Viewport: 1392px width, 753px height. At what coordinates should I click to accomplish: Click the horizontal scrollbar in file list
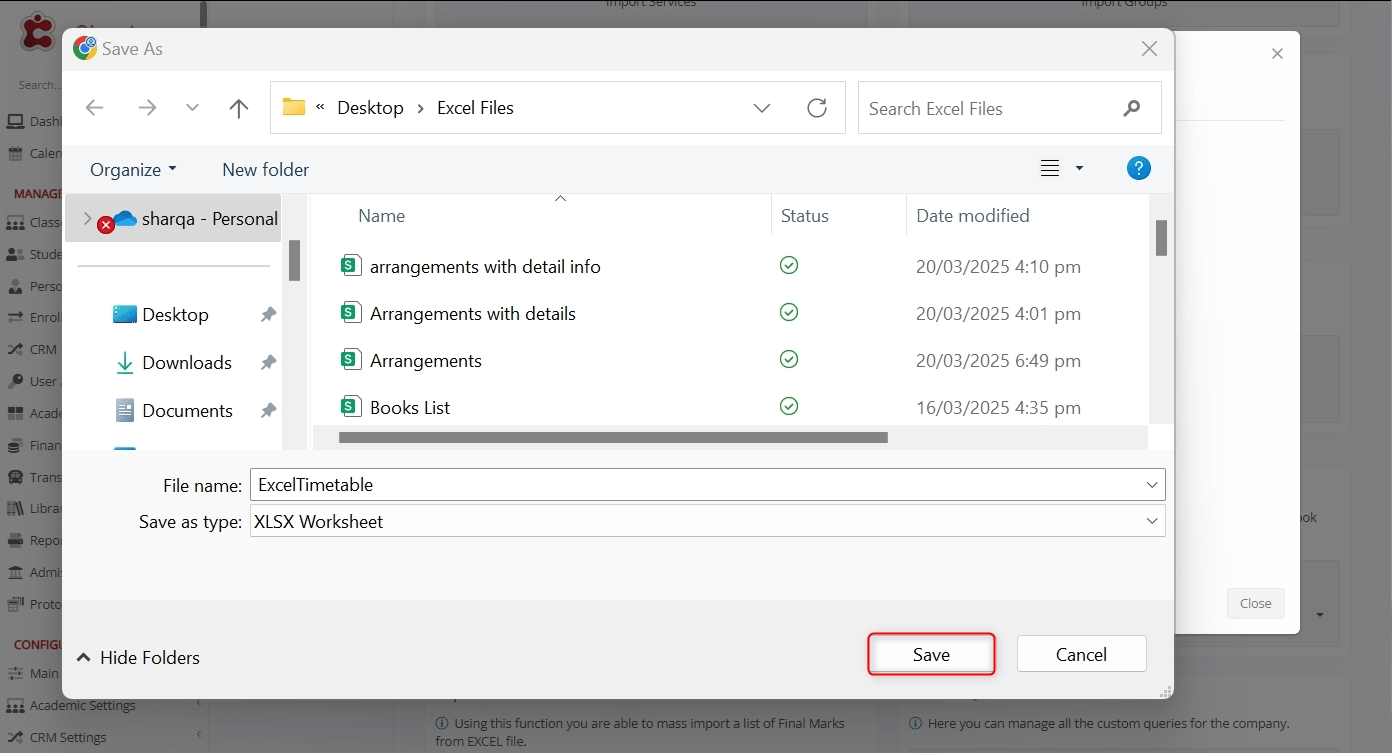613,437
